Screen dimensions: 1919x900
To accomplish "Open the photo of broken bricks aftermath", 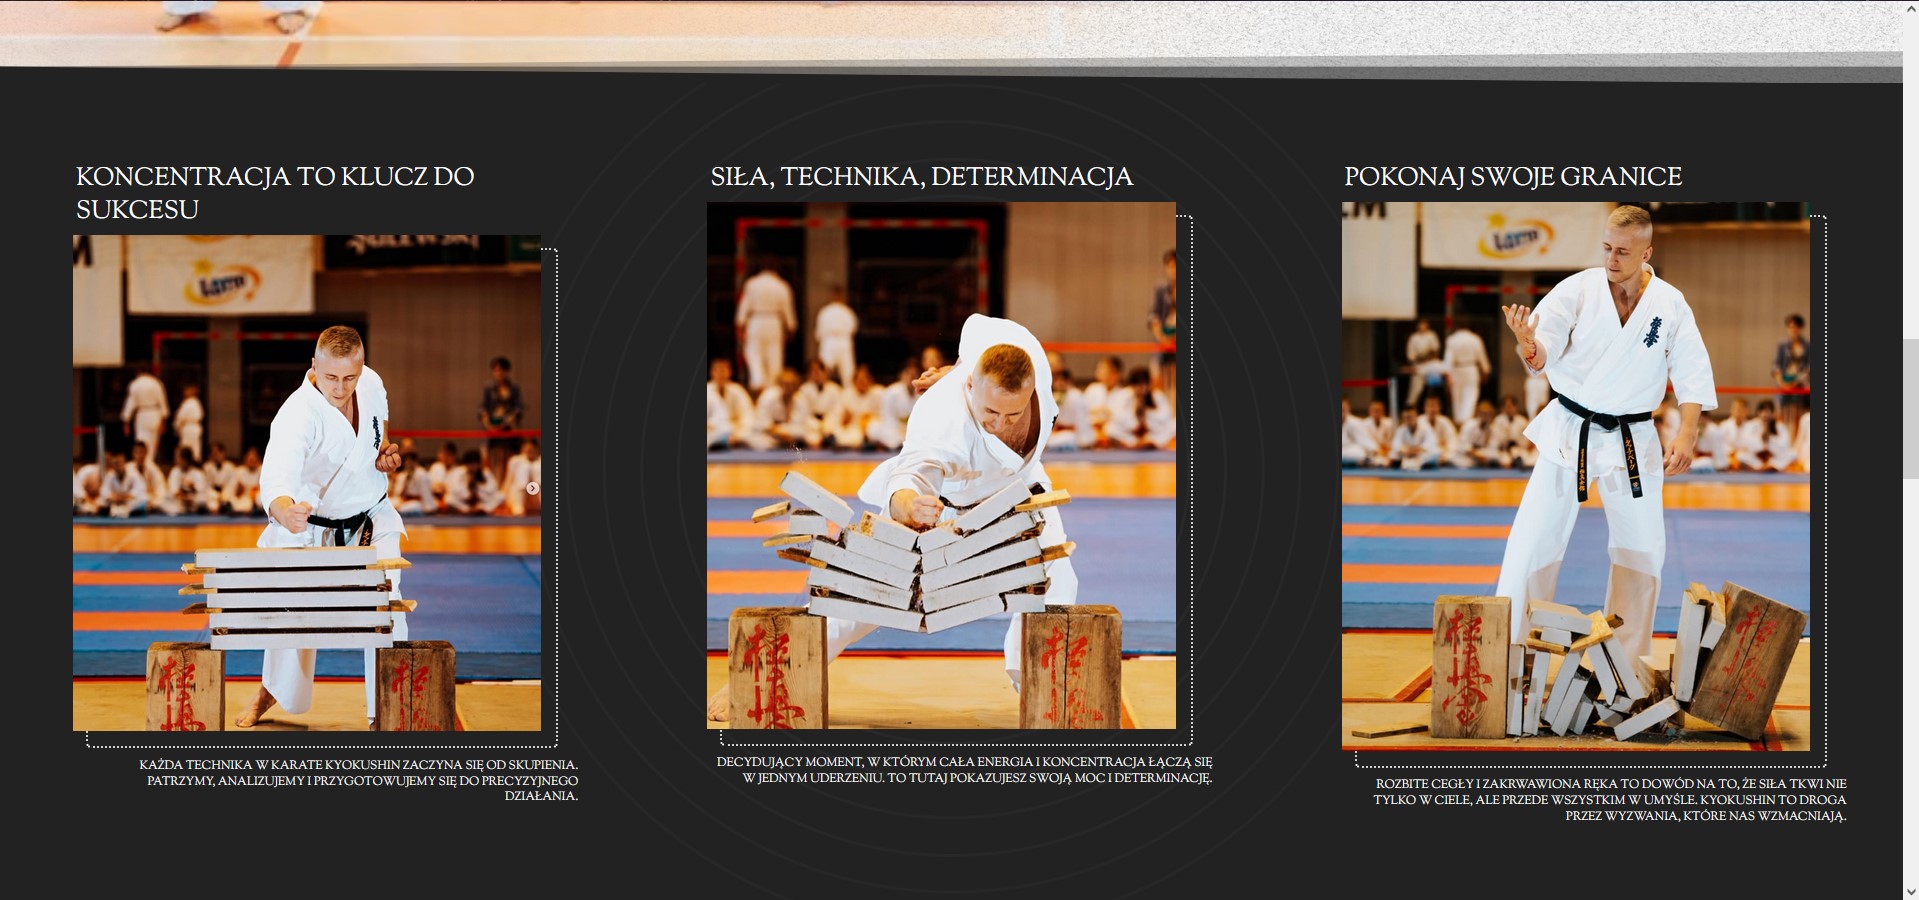I will [x=1575, y=476].
